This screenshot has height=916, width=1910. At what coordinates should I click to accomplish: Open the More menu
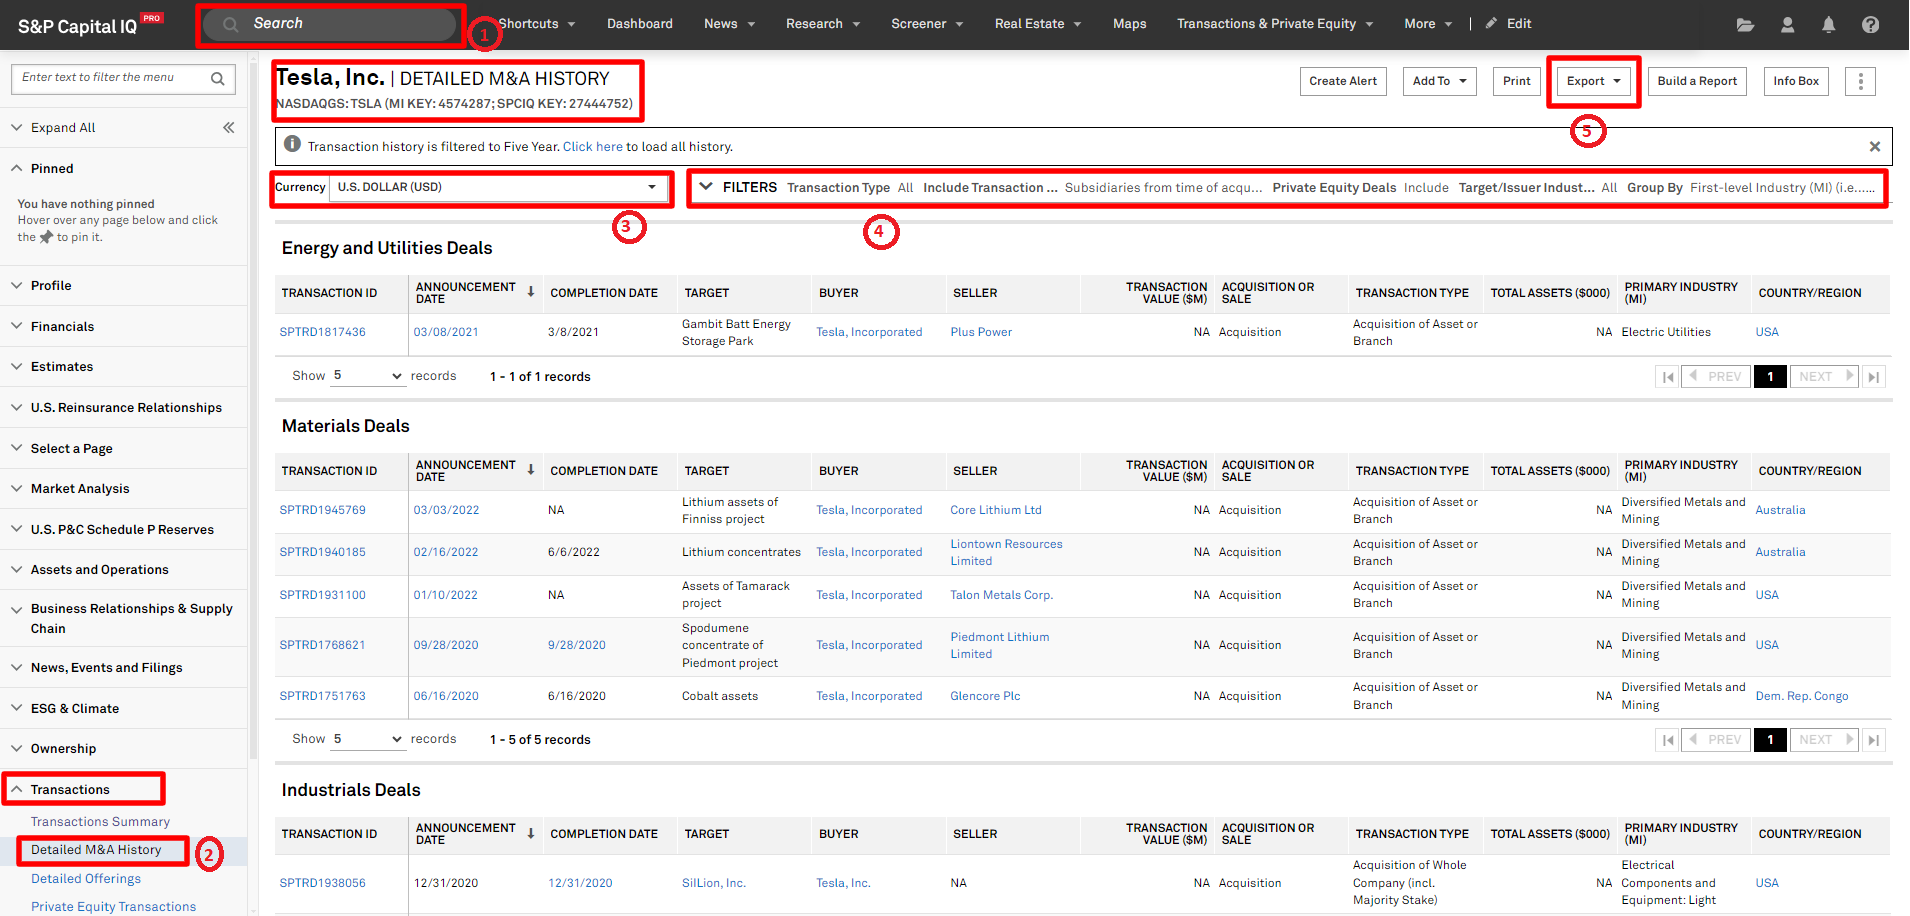(x=1428, y=24)
